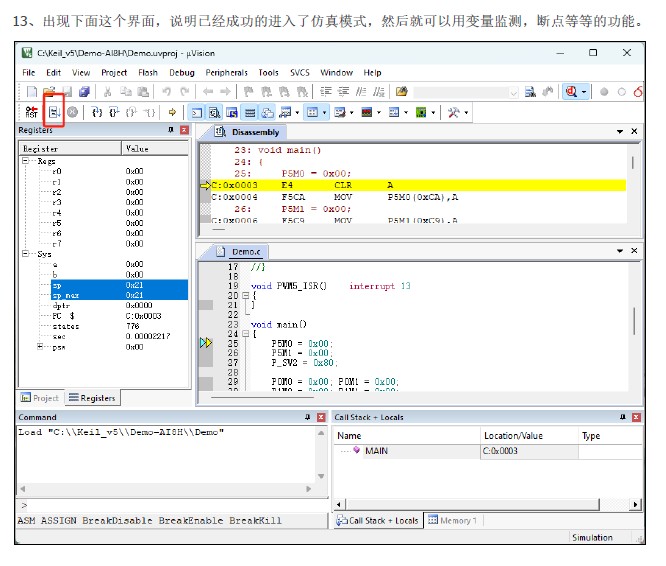
Task: Collapse the Regs tree node
Action: click(25, 161)
